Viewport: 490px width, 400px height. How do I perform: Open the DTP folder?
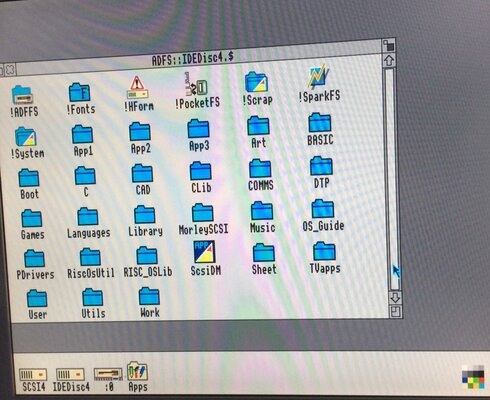click(321, 166)
